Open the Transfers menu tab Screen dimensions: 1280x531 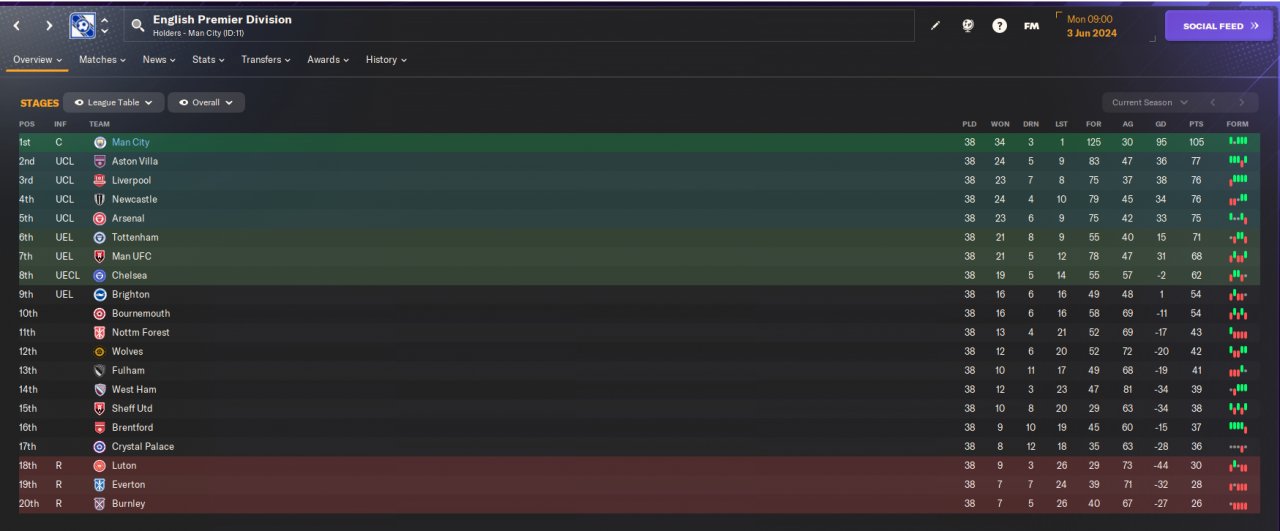click(x=266, y=60)
